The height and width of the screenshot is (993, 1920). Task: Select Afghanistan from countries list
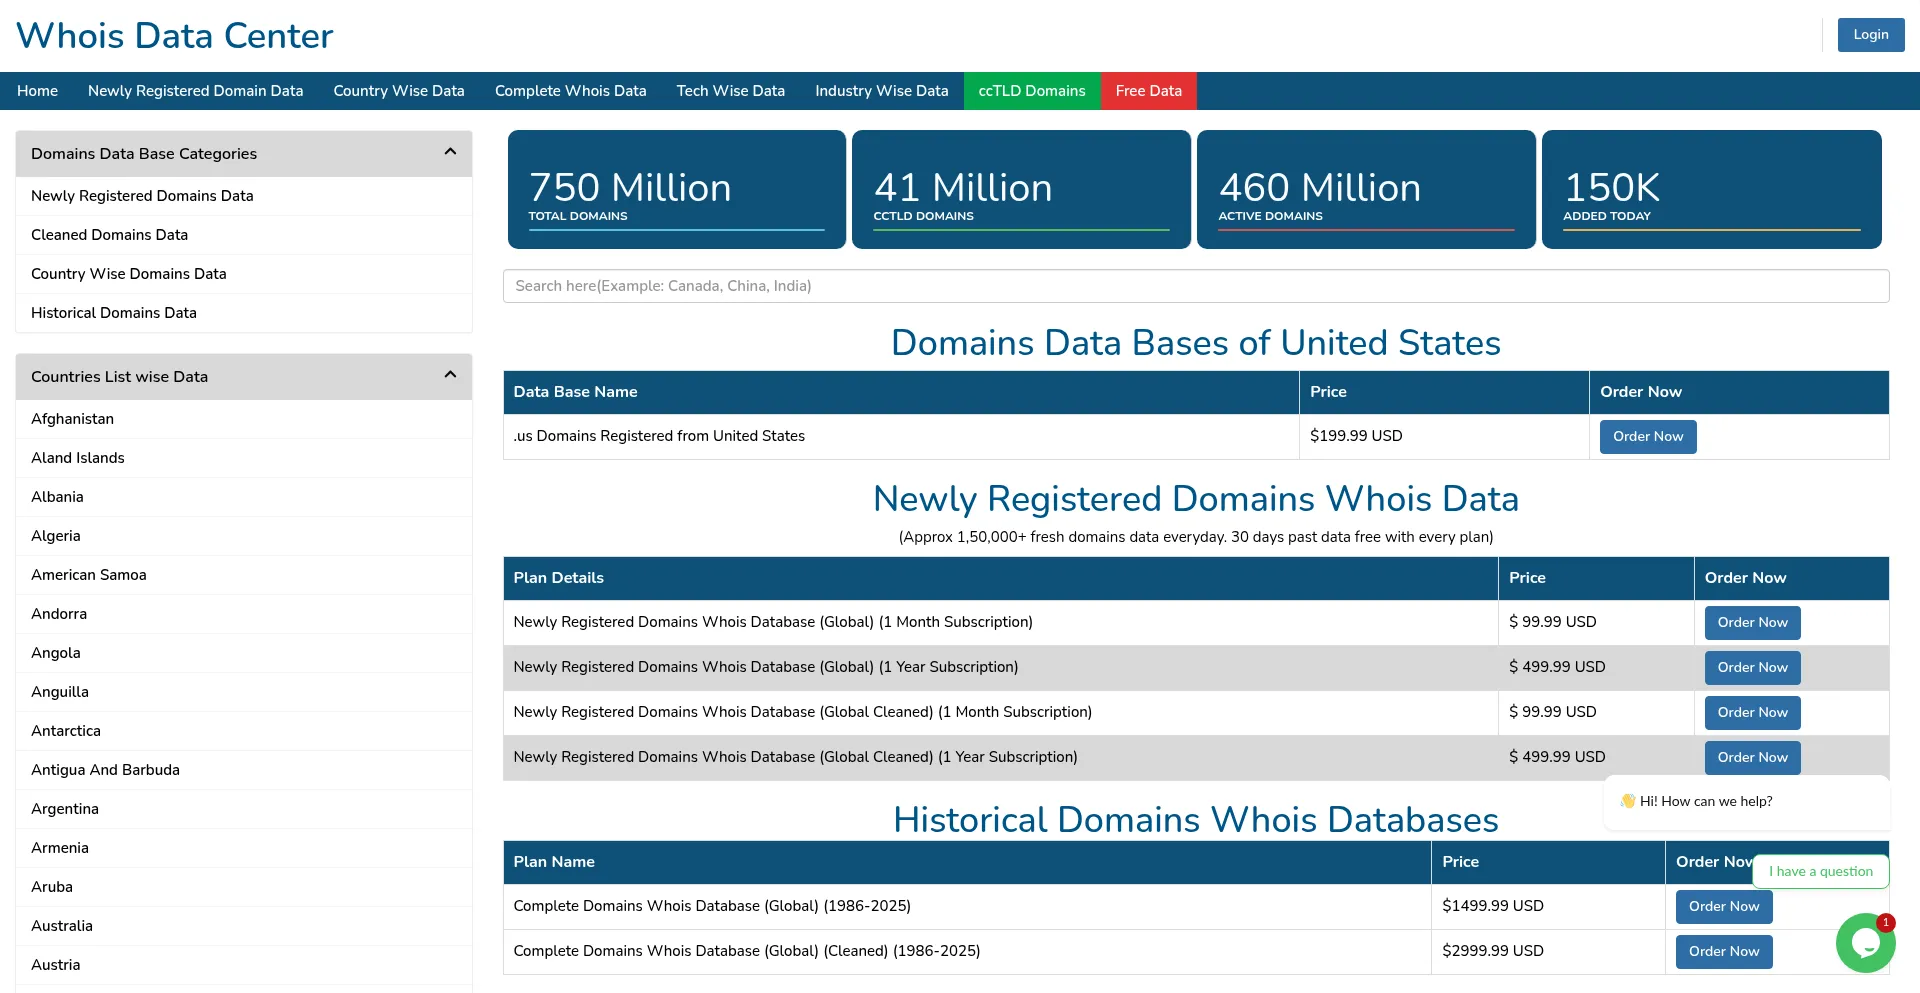click(244, 419)
